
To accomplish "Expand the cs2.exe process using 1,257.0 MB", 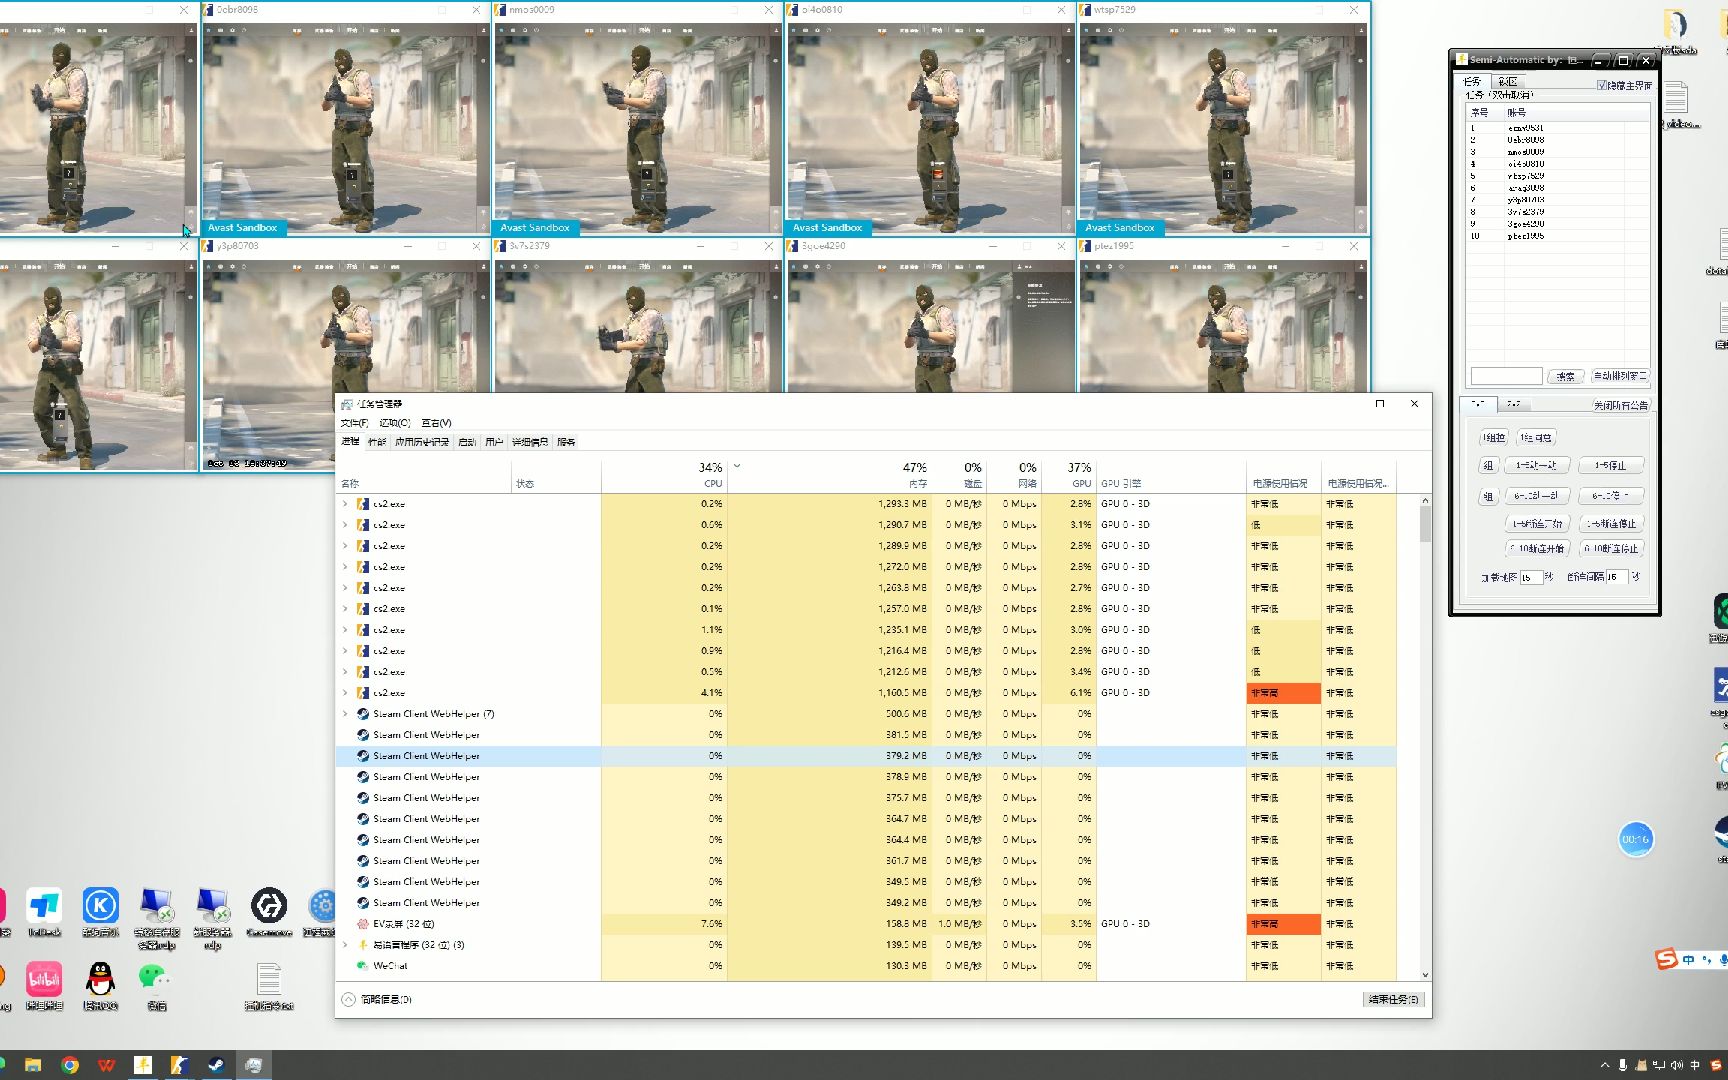I will click(346, 609).
